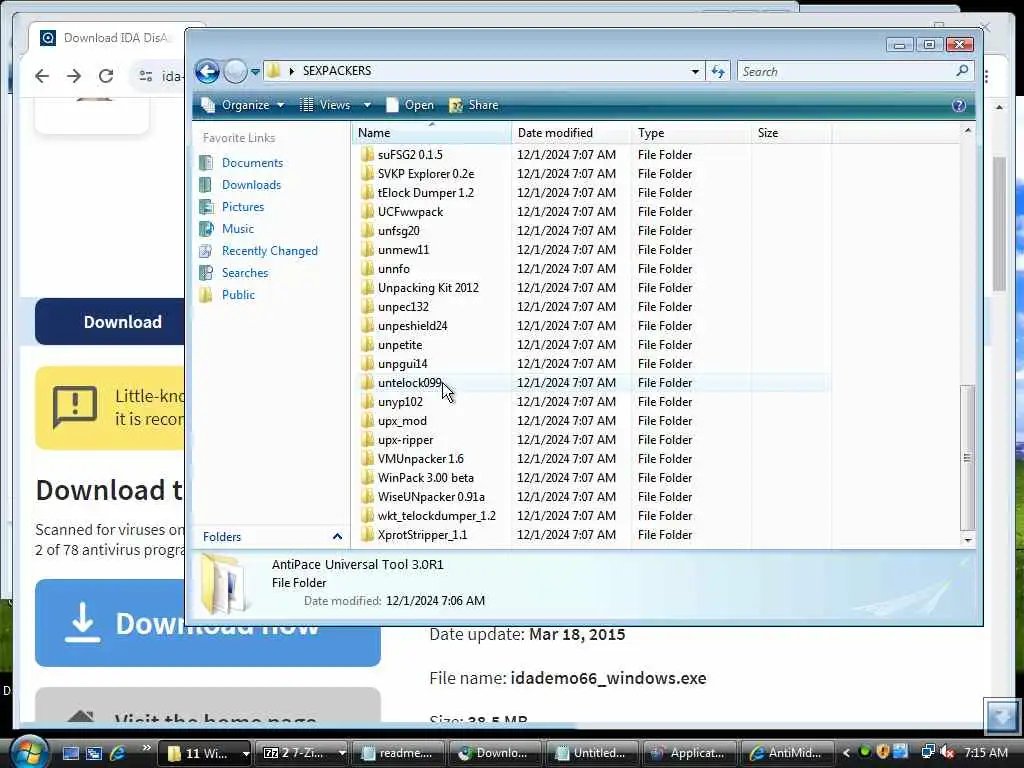Expand the Views dropdown arrow
Screen dimensions: 1024x768
coord(367,104)
